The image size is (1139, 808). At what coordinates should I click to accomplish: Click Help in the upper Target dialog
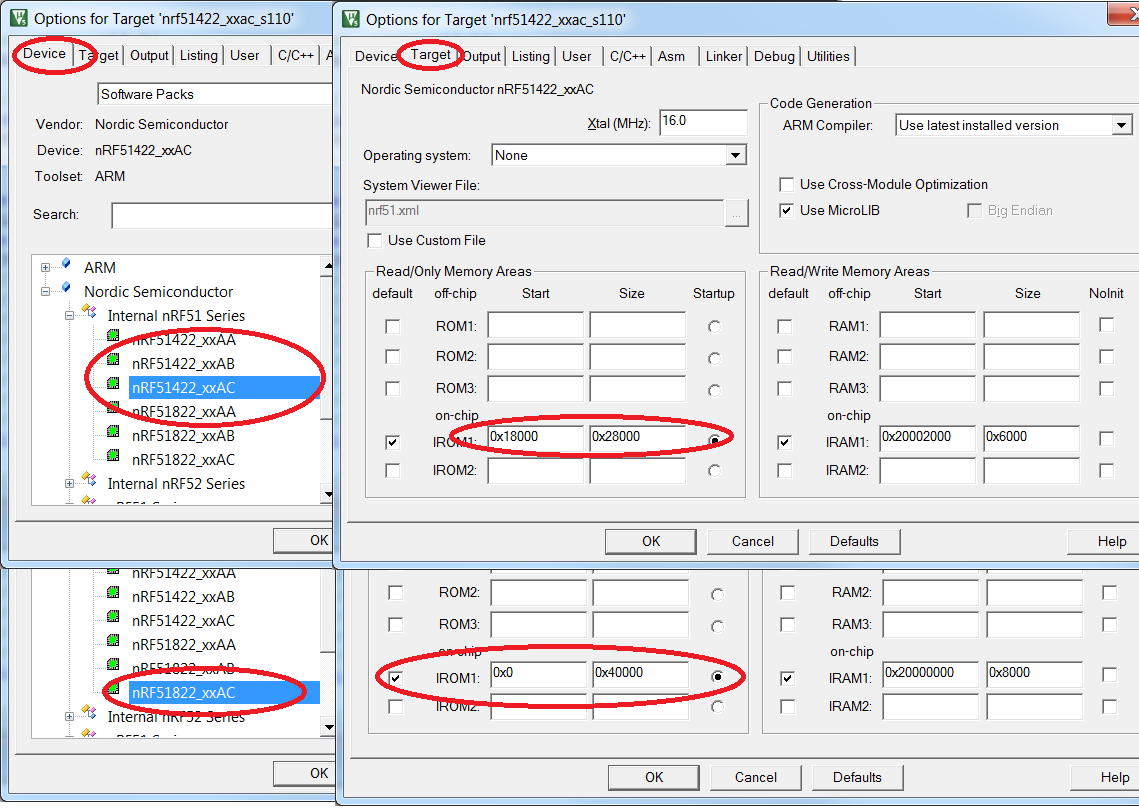click(x=1104, y=541)
